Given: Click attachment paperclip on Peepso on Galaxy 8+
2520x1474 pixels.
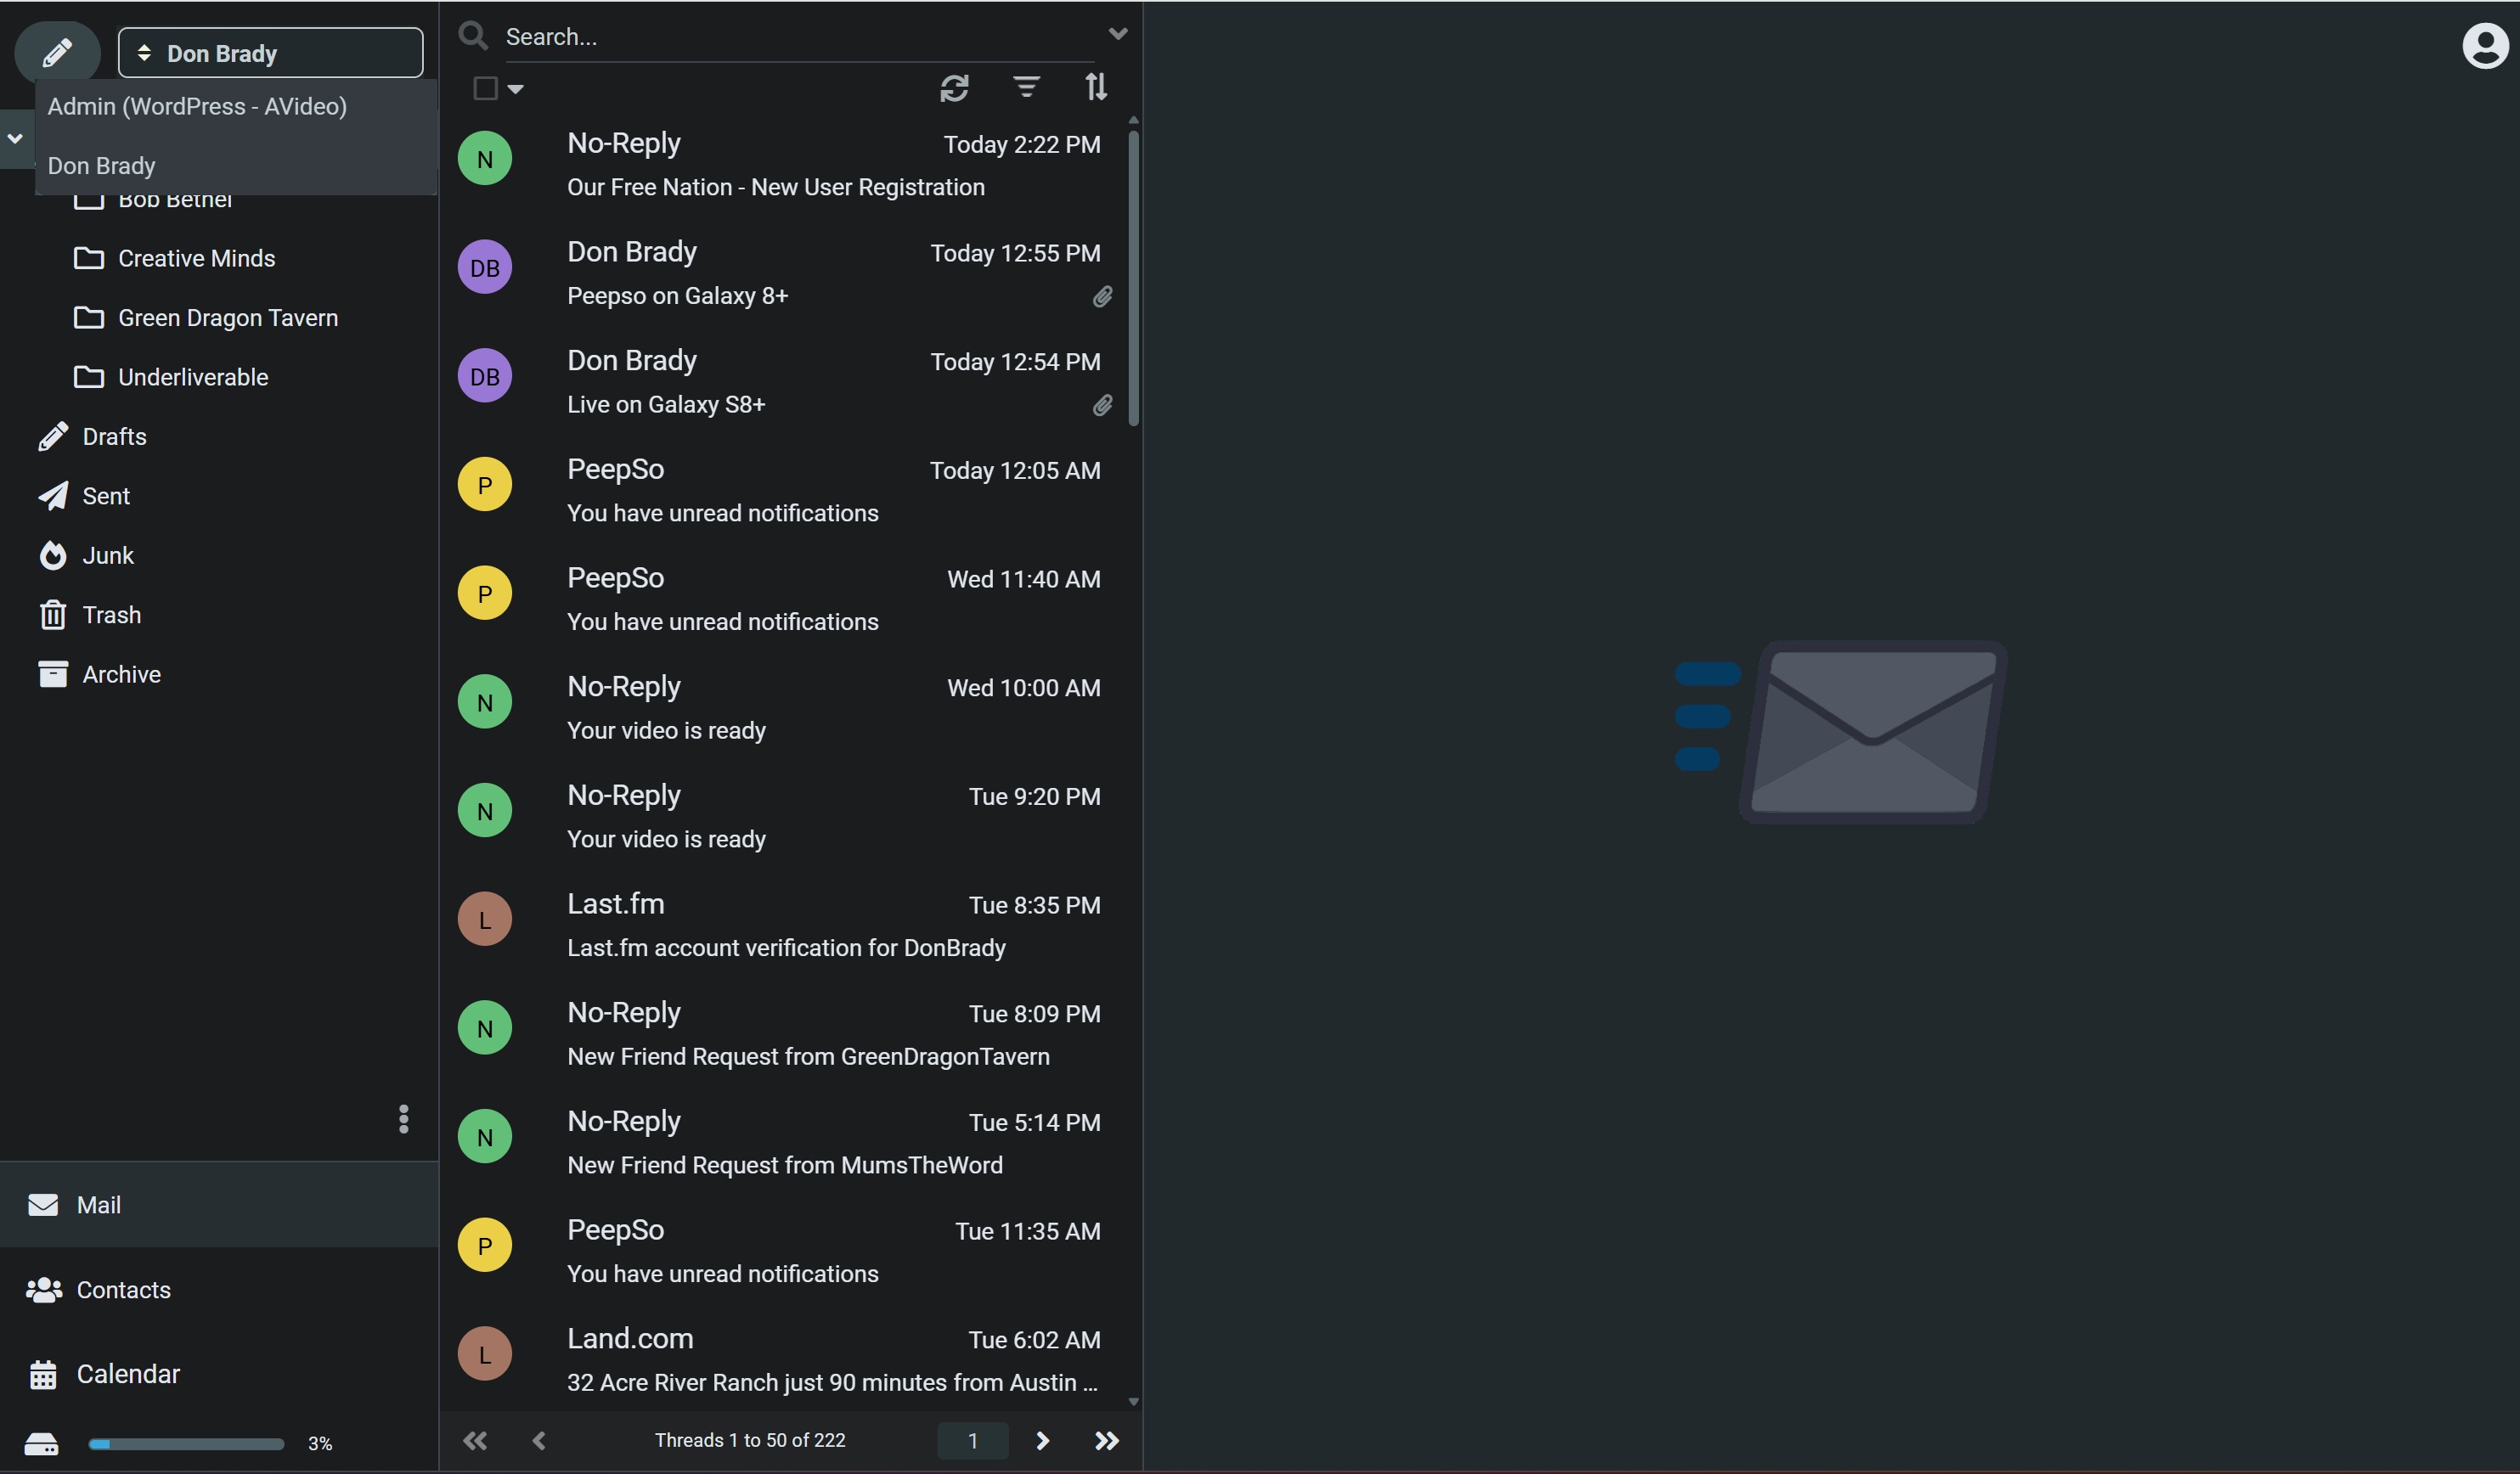Looking at the screenshot, I should 1102,297.
